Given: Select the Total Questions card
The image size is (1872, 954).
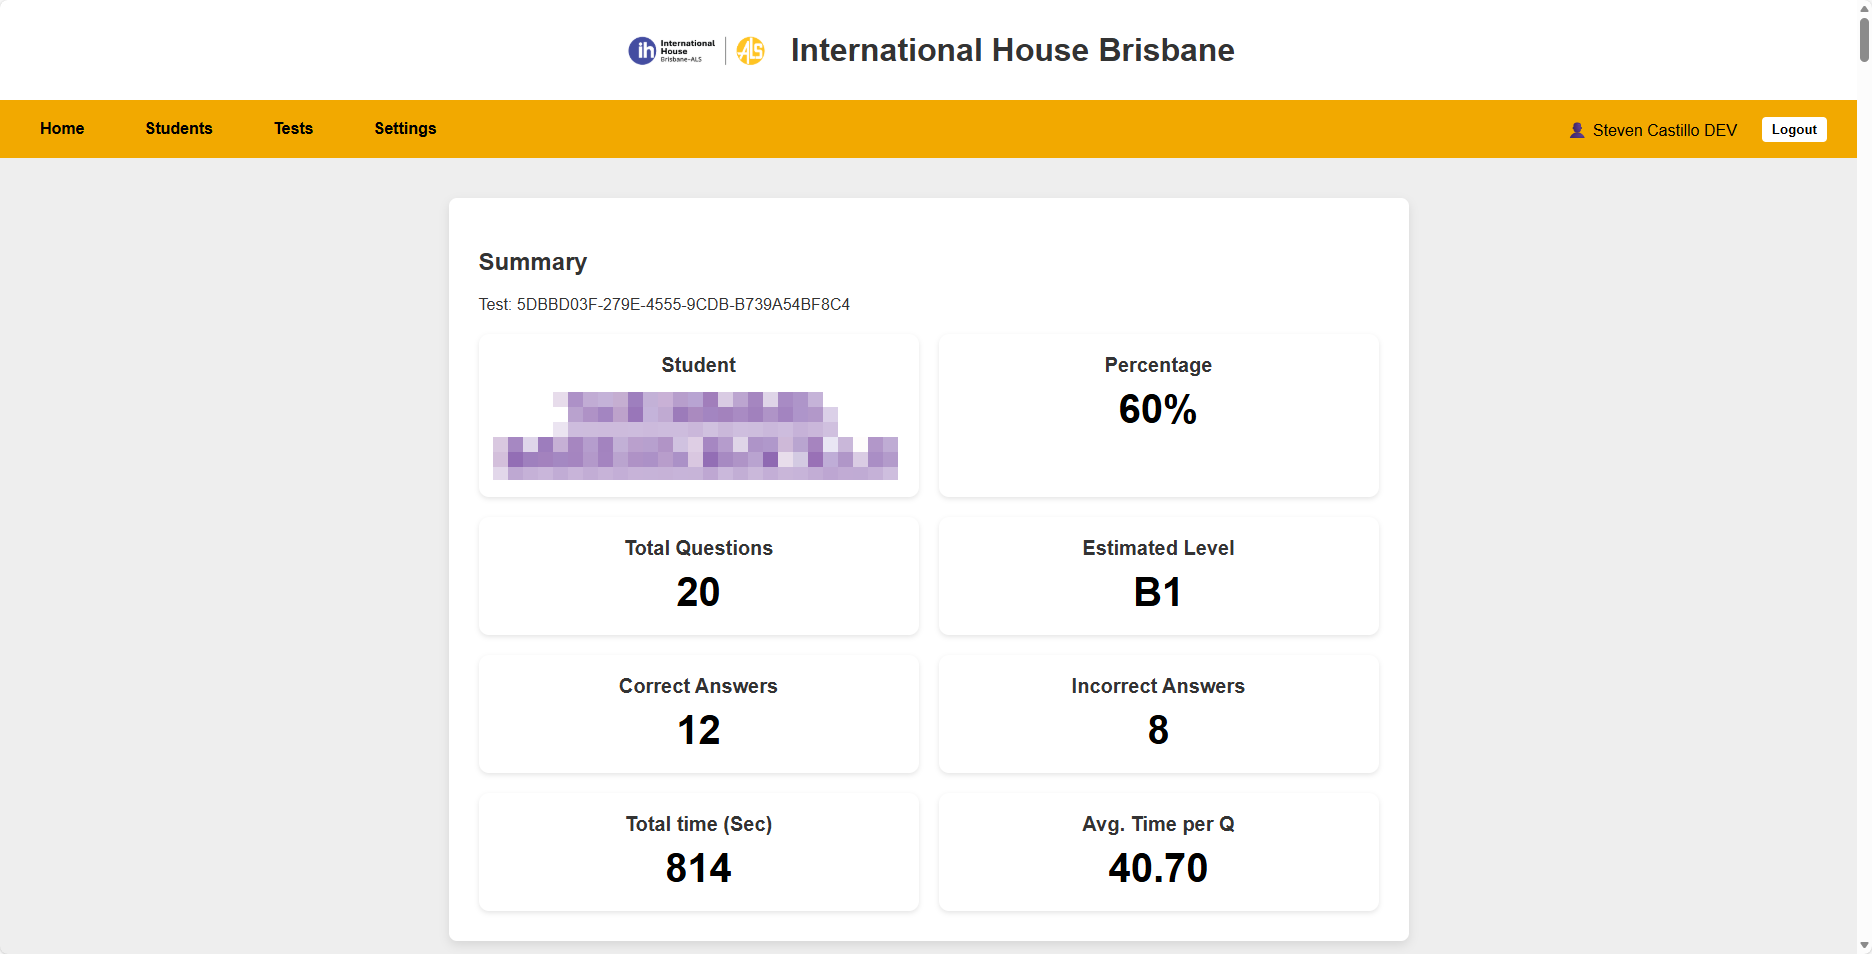Looking at the screenshot, I should 698,576.
